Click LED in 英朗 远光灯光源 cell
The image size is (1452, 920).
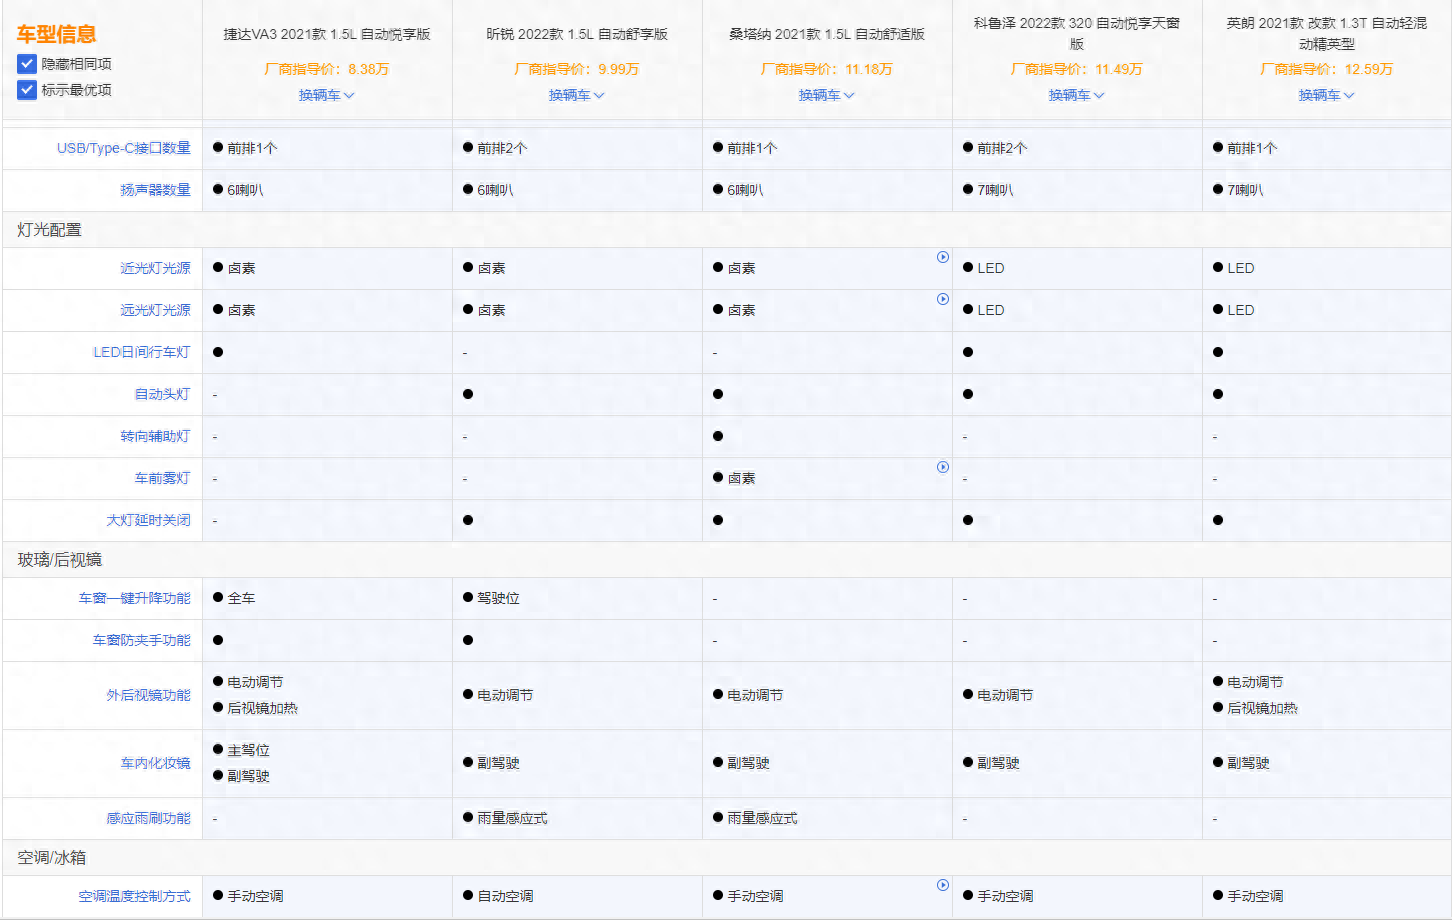(x=1241, y=310)
